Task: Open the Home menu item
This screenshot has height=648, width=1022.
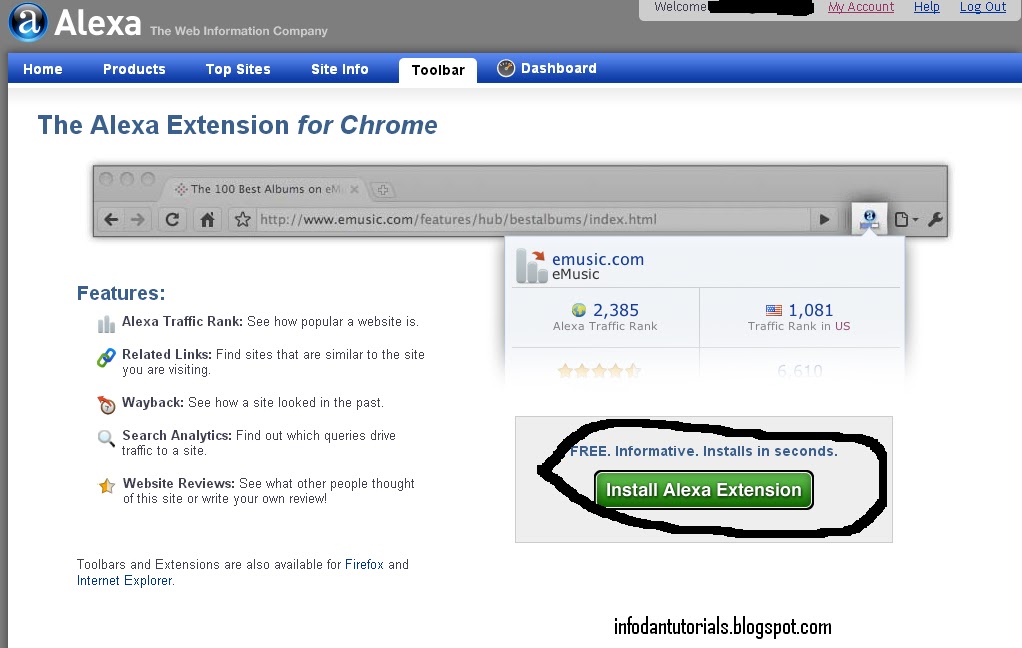Action: (43, 69)
